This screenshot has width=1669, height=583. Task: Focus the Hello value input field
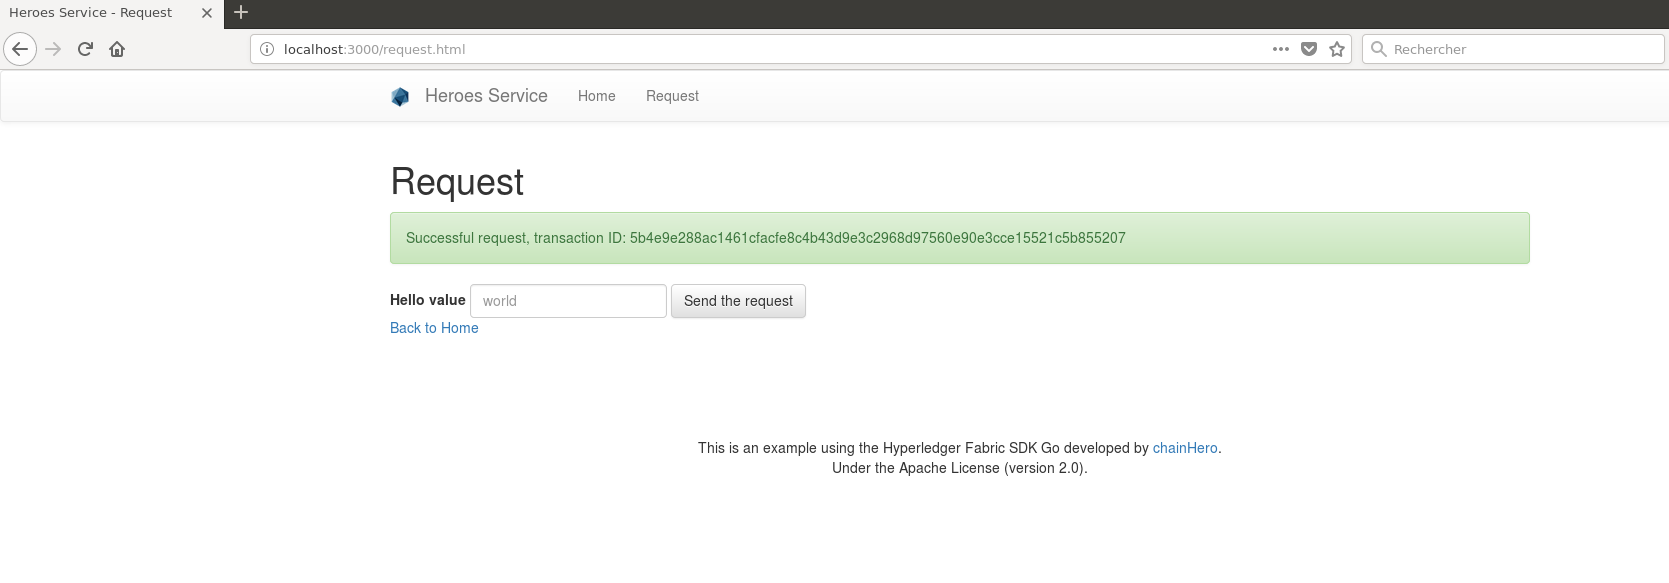pos(568,301)
